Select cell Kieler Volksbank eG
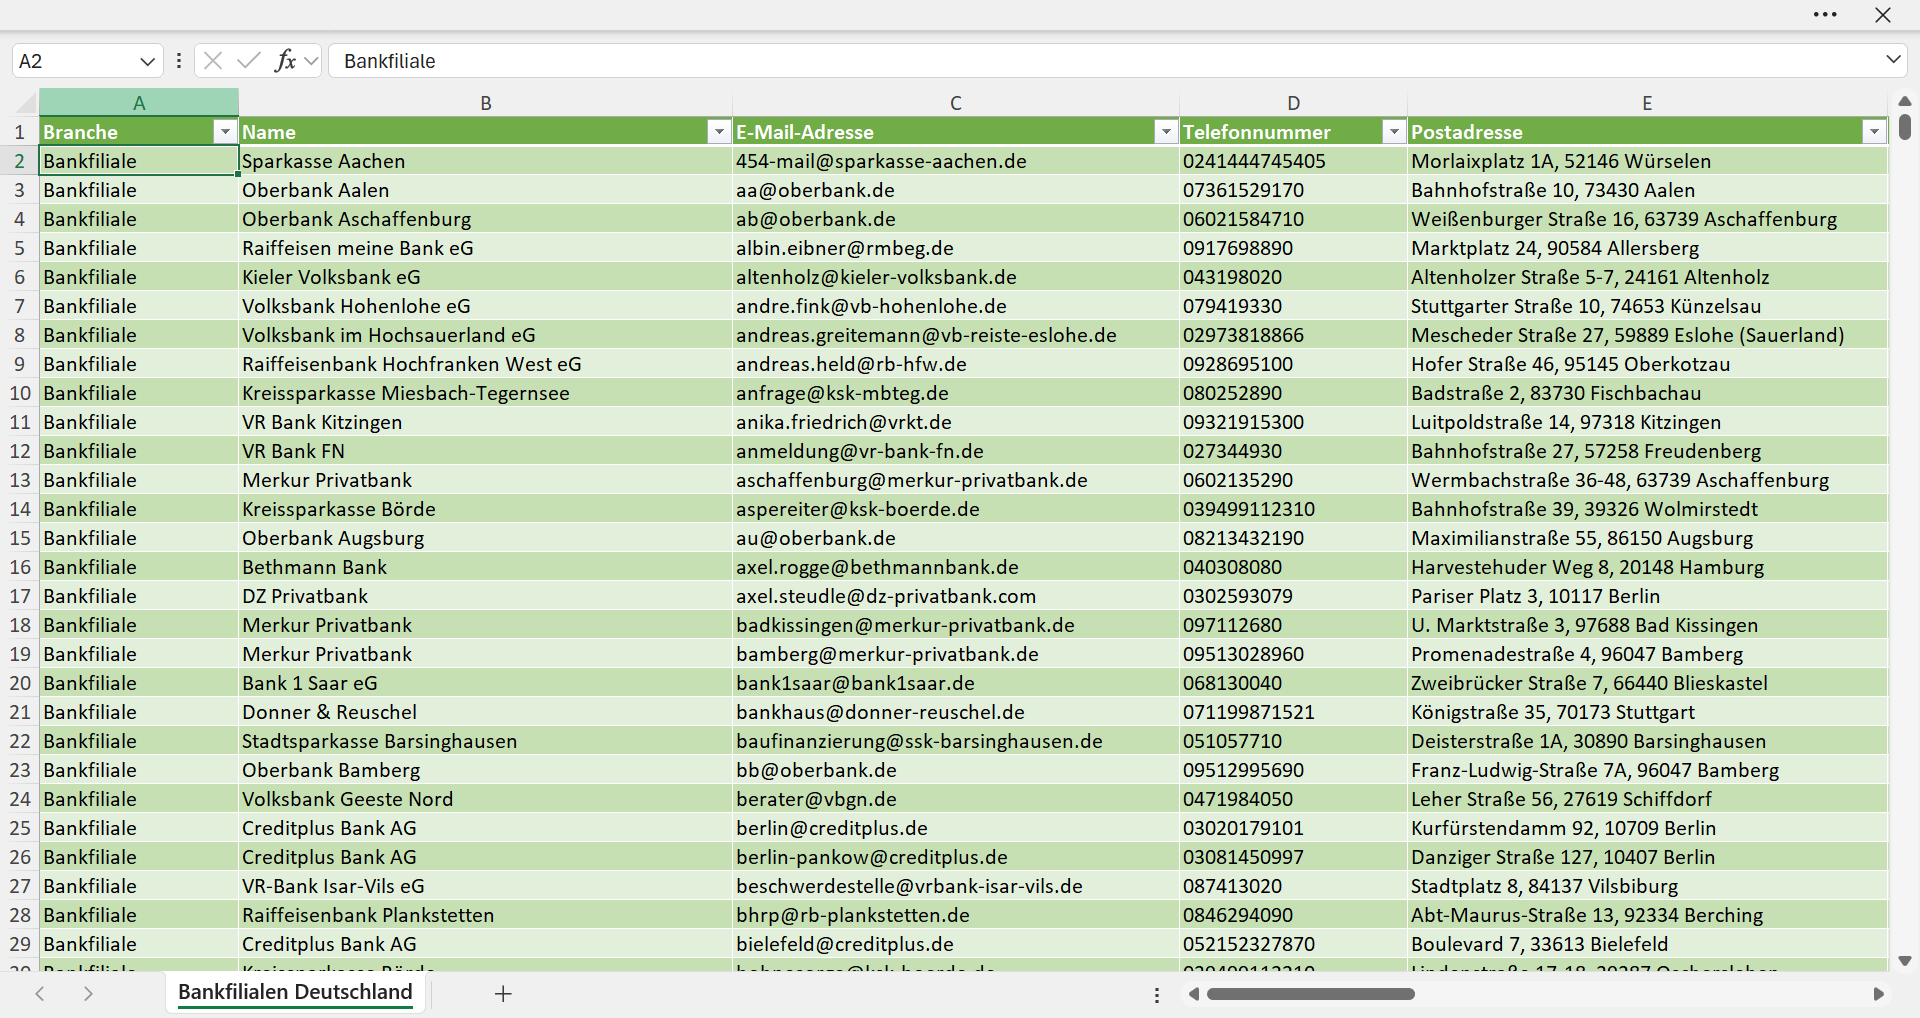 (x=486, y=277)
